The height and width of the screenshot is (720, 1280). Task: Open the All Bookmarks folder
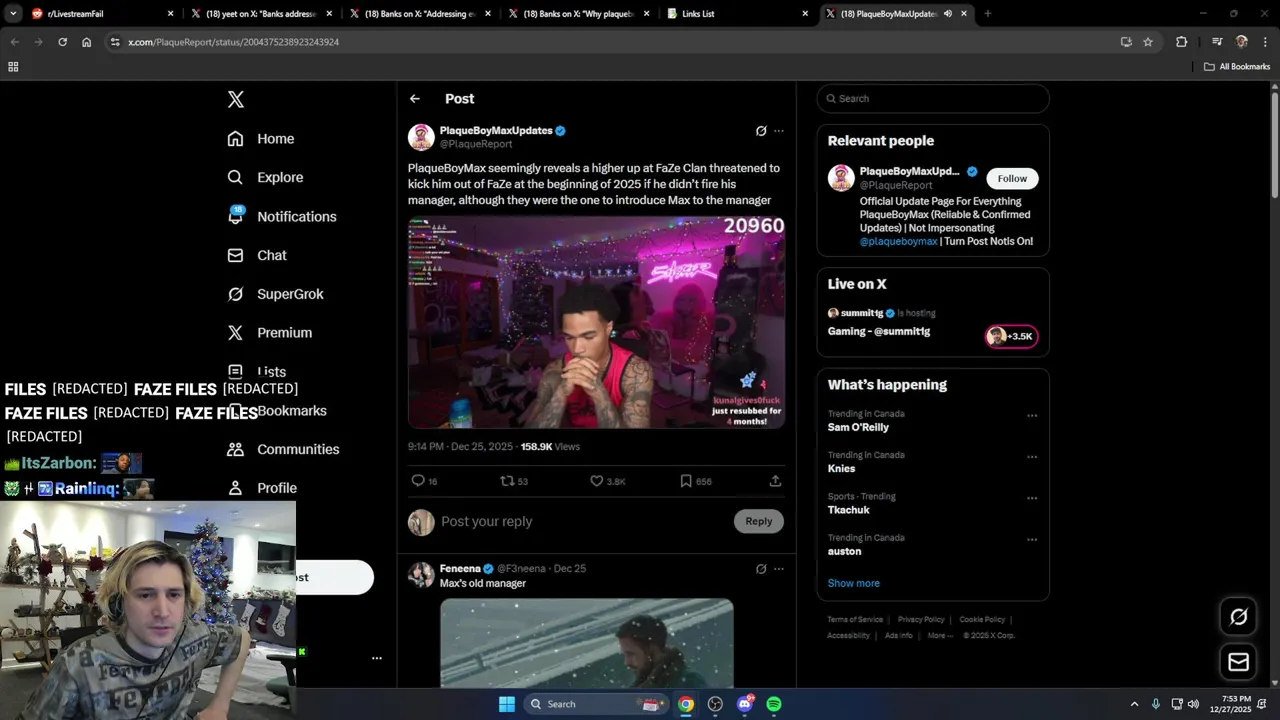coord(1237,67)
